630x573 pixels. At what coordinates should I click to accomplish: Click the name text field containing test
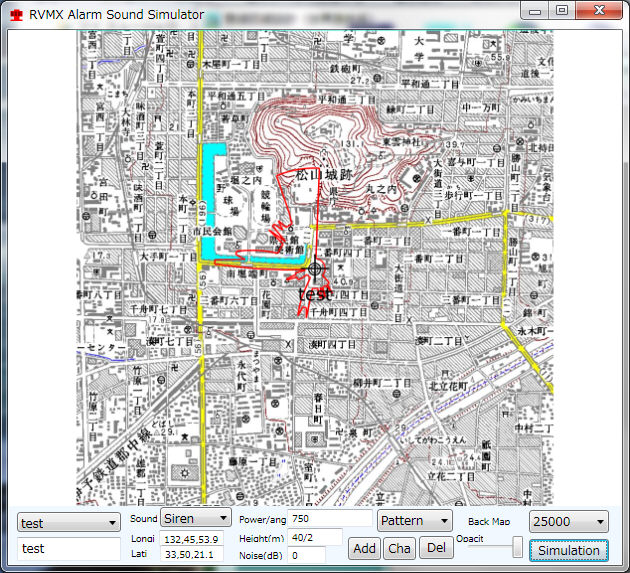(x=69, y=548)
